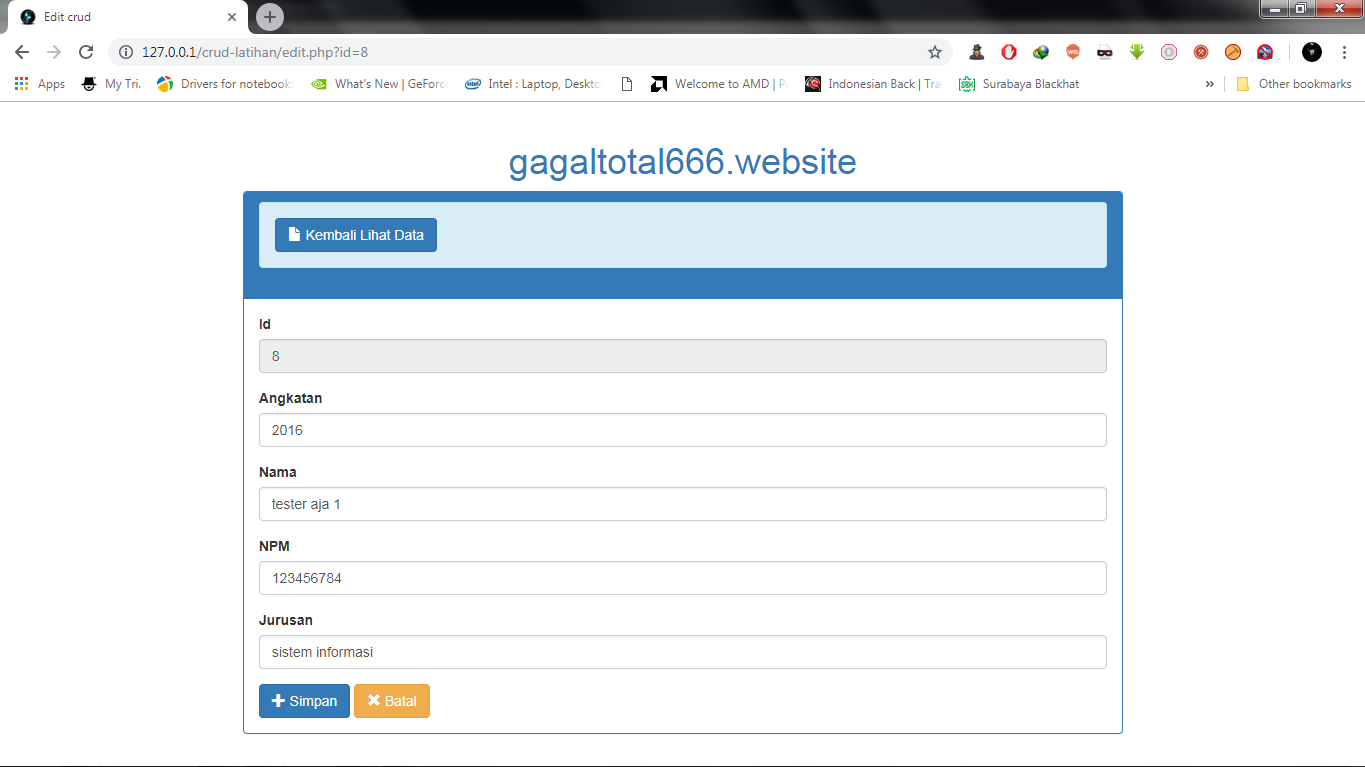Click the orange WS extension icon
Image resolution: width=1365 pixels, height=767 pixels.
tap(1073, 52)
